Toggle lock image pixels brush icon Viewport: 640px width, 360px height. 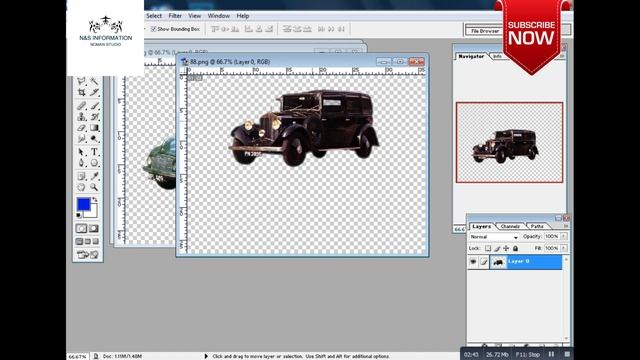[497, 248]
